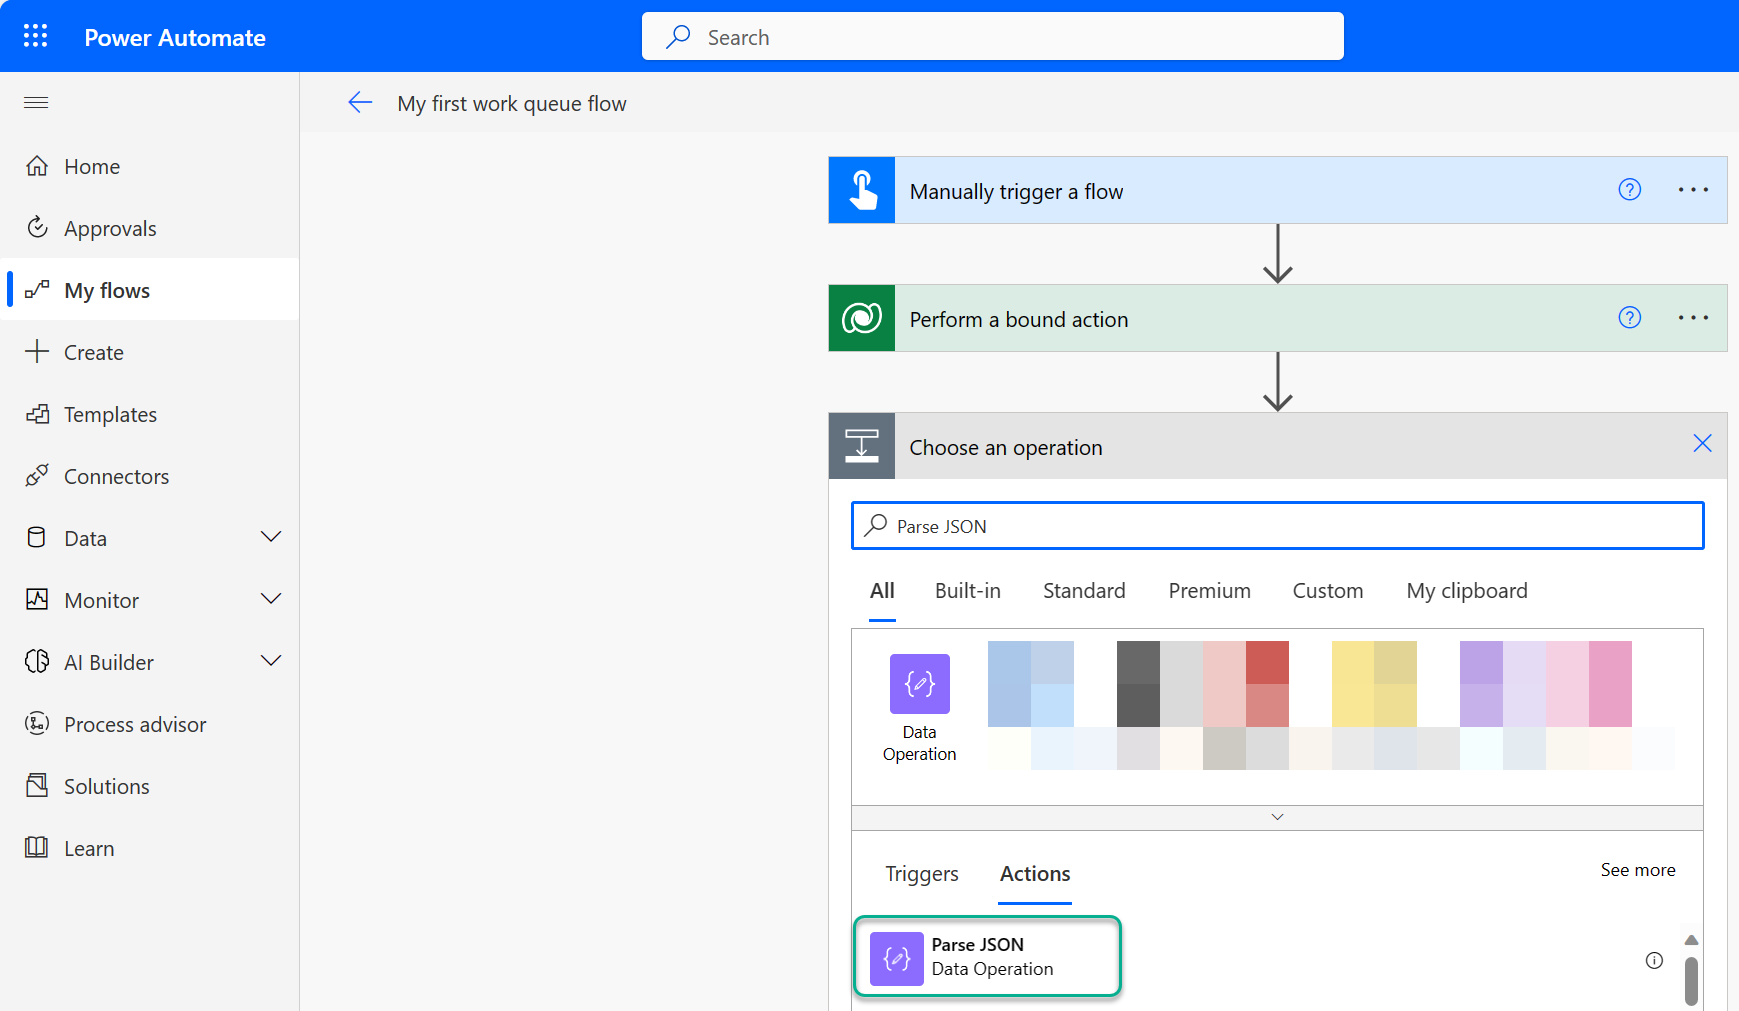
Task: Open the Perform a bound action ellipsis menu
Action: pyautogui.click(x=1693, y=318)
